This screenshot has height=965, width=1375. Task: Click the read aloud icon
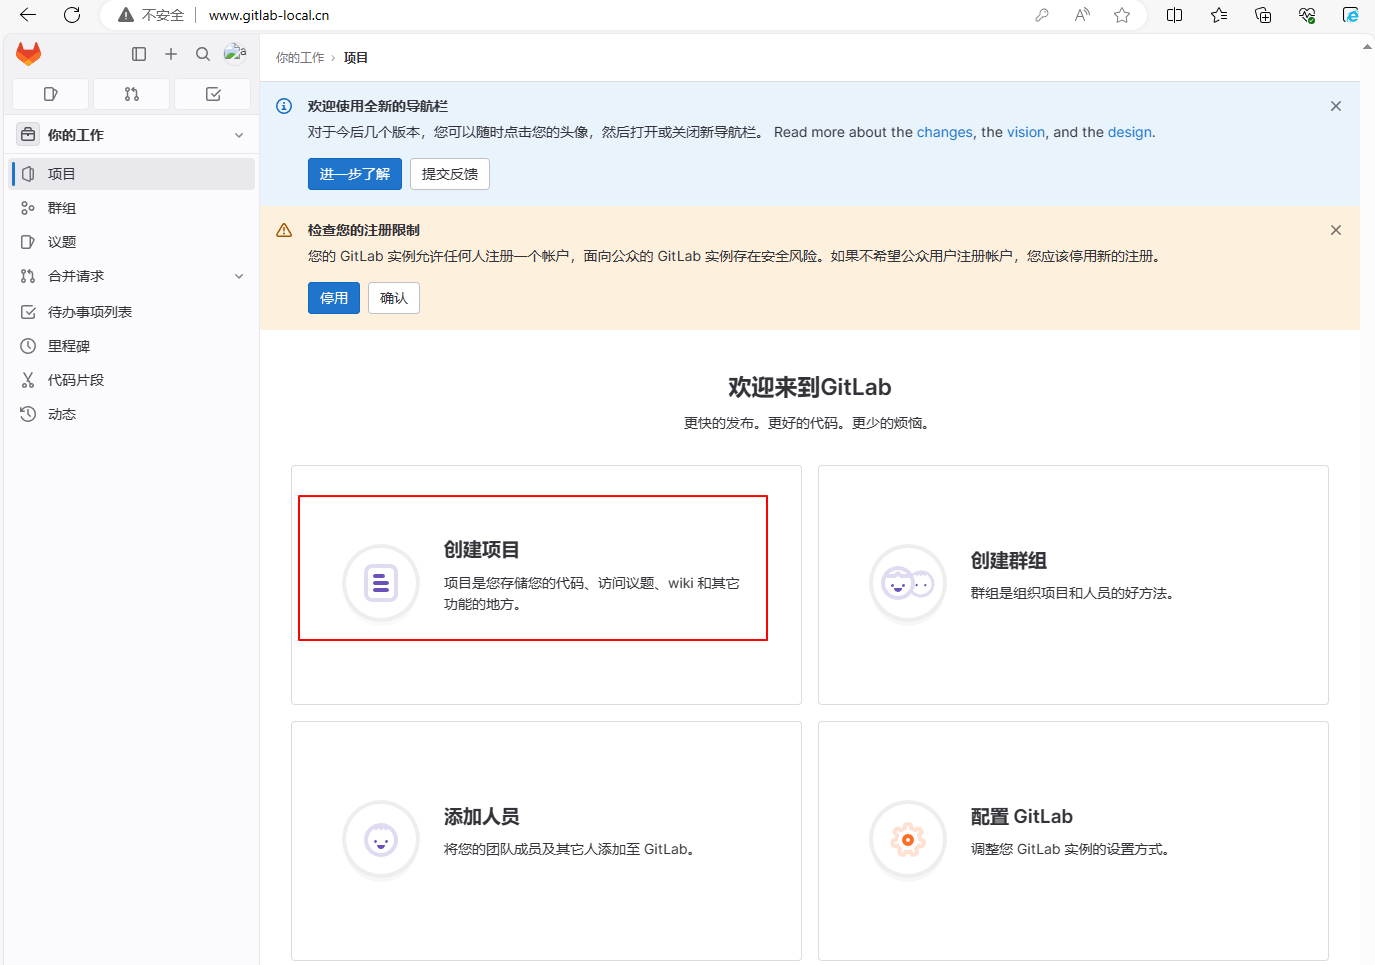pos(1082,15)
